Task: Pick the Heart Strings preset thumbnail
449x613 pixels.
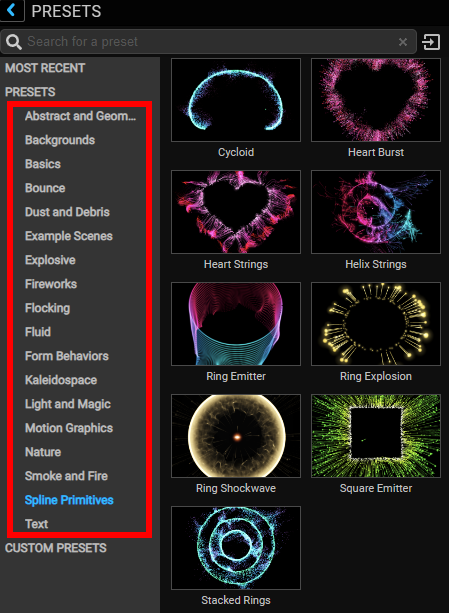Action: (236, 212)
